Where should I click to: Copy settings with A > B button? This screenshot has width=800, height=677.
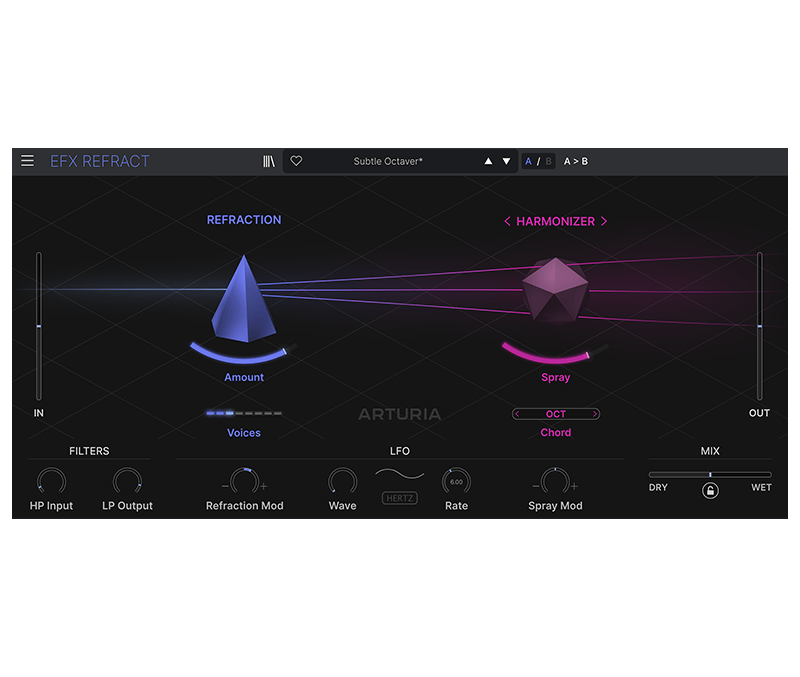click(576, 161)
